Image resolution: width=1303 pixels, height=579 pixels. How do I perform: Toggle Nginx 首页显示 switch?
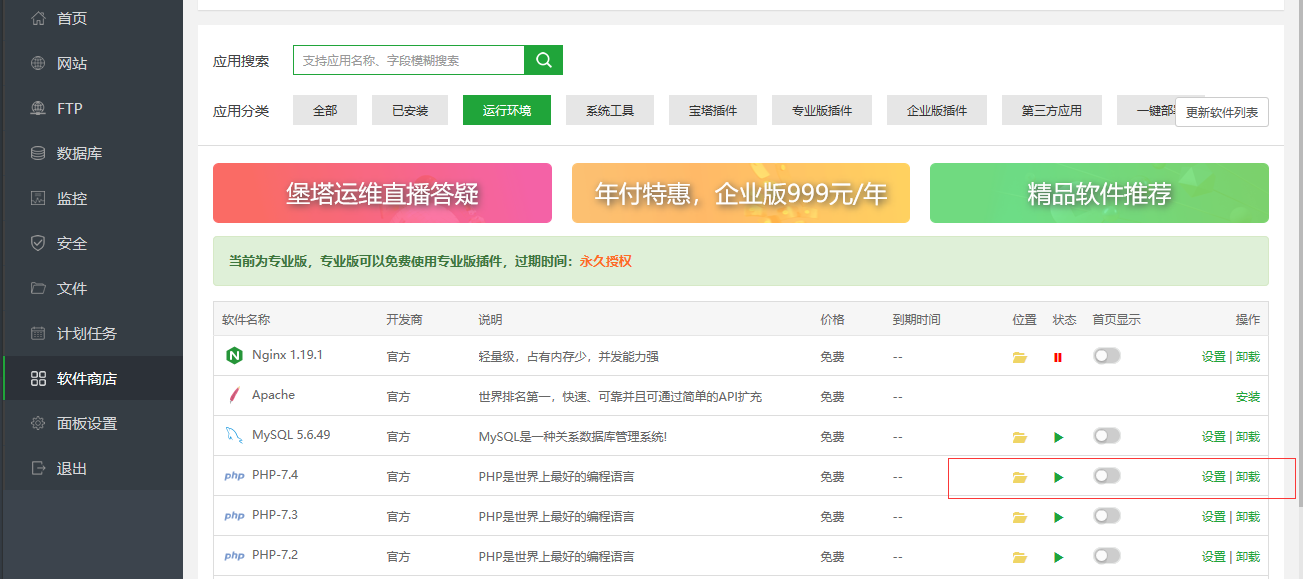[x=1107, y=355]
